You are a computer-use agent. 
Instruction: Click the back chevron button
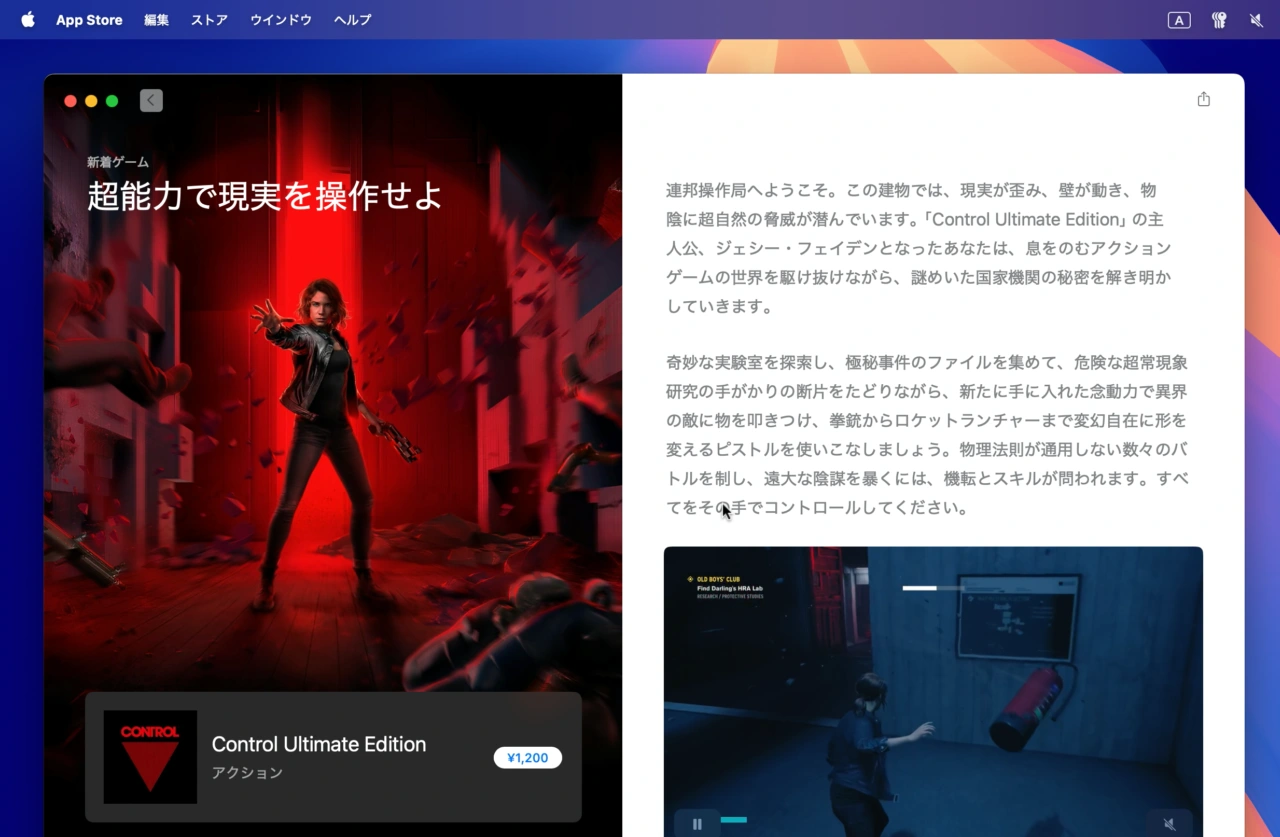[x=151, y=100]
